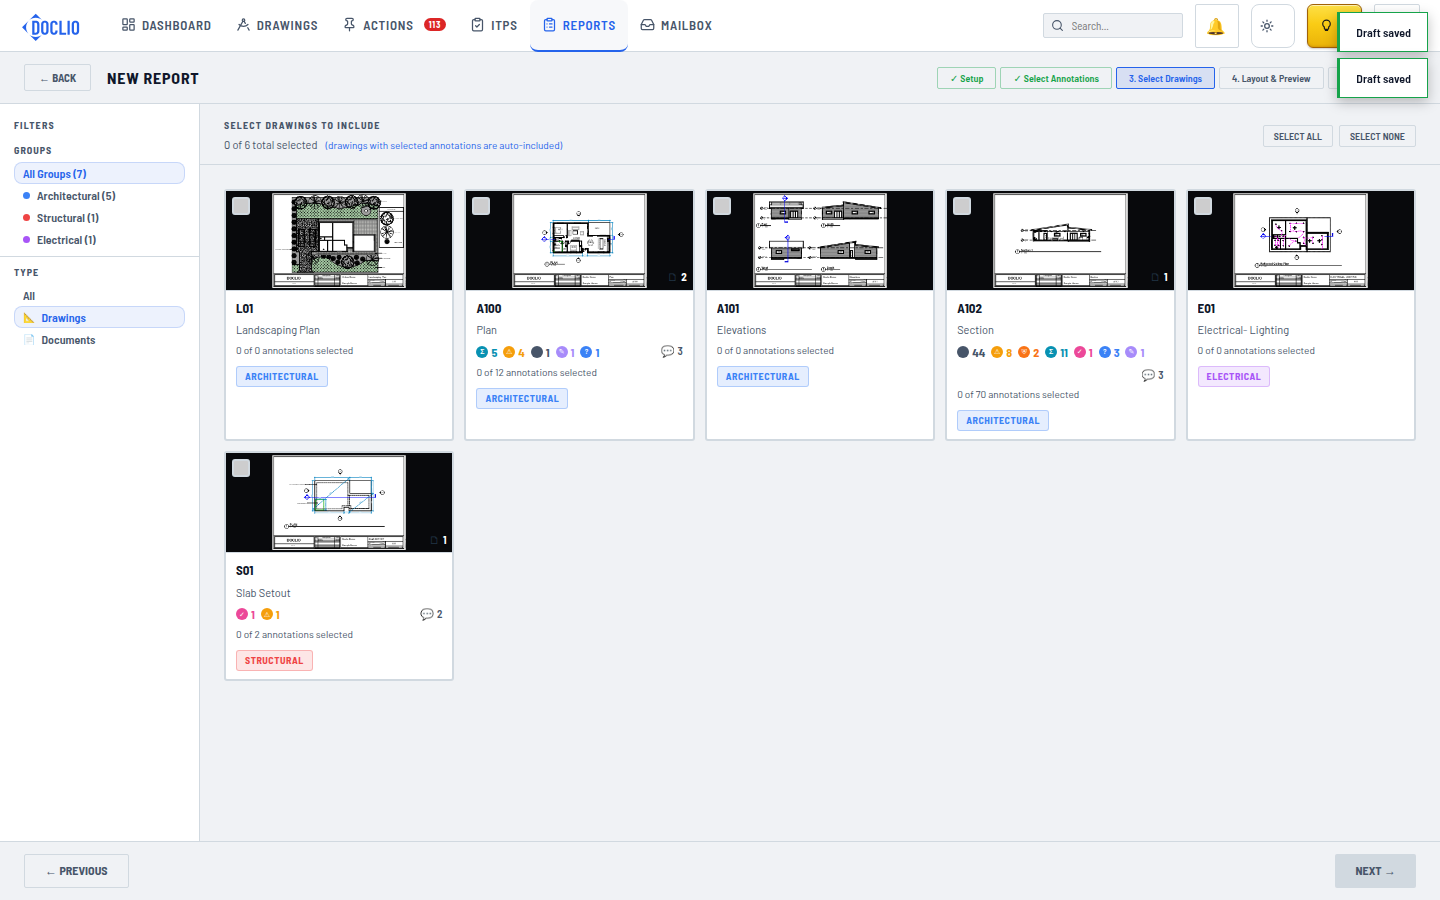Go to the Drawings section
This screenshot has width=1440, height=900.
(x=277, y=25)
